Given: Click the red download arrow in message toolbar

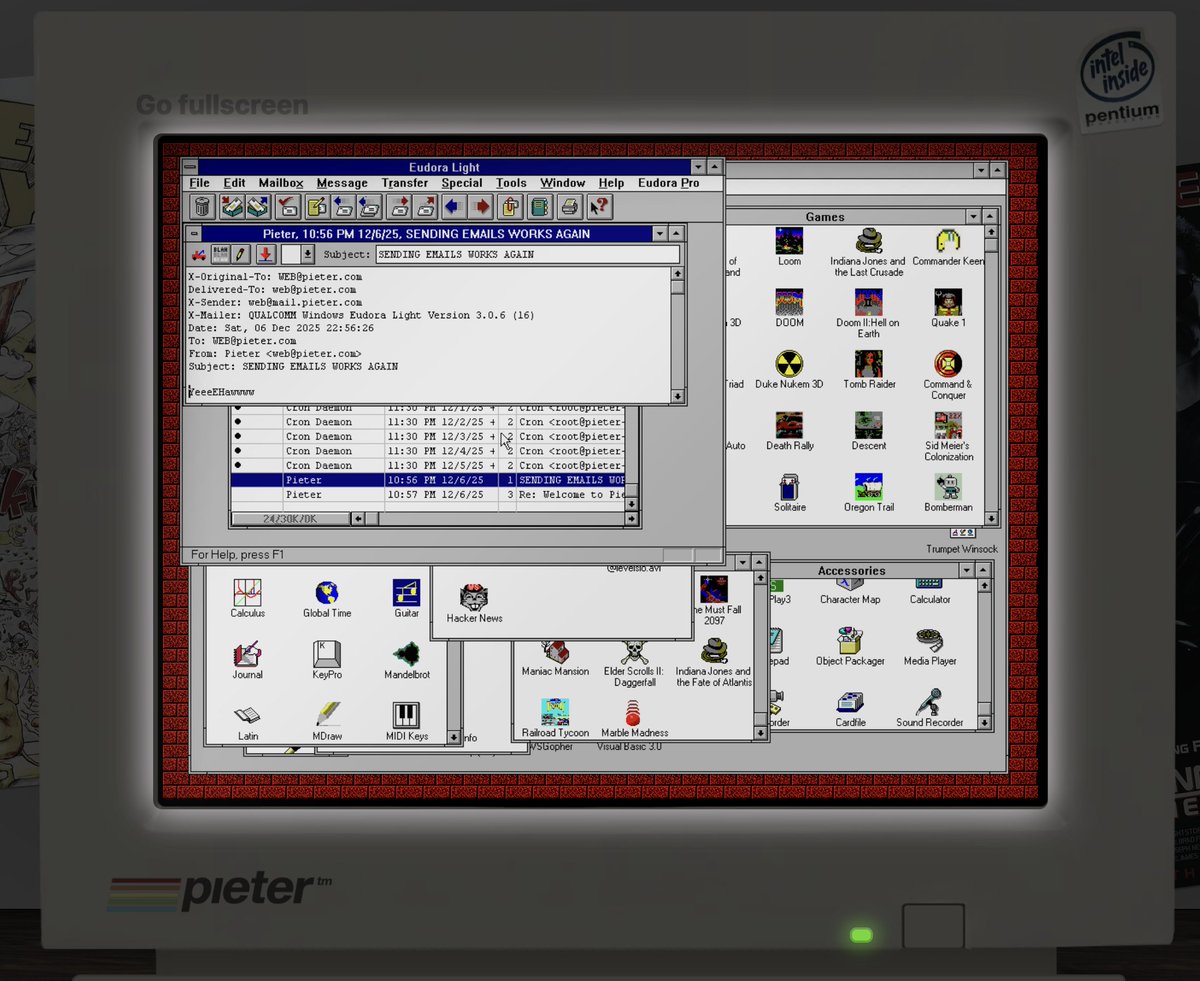Looking at the screenshot, I should click(266, 254).
